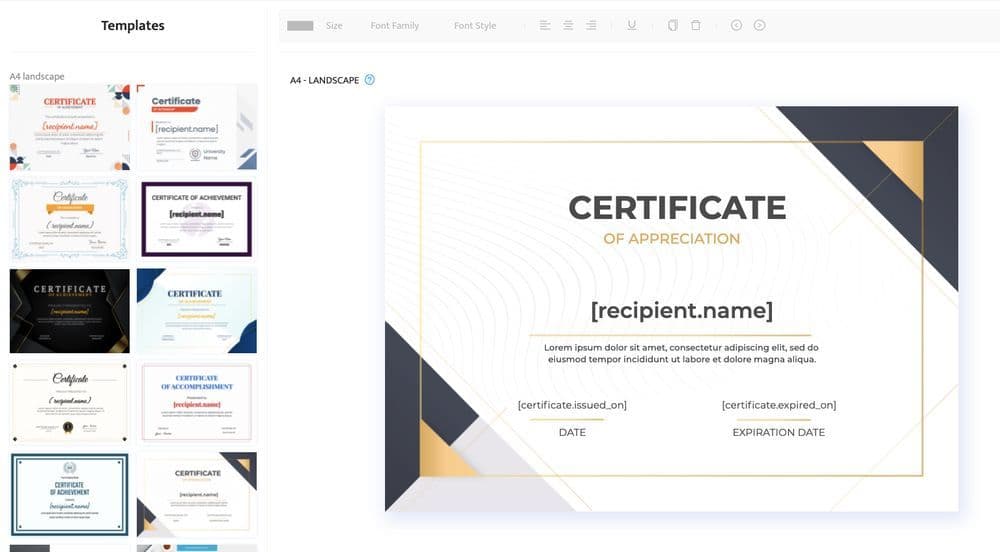The height and width of the screenshot is (552, 1000).
Task: Click the CERTIFICATE heading on the canvas
Action: (x=677, y=208)
